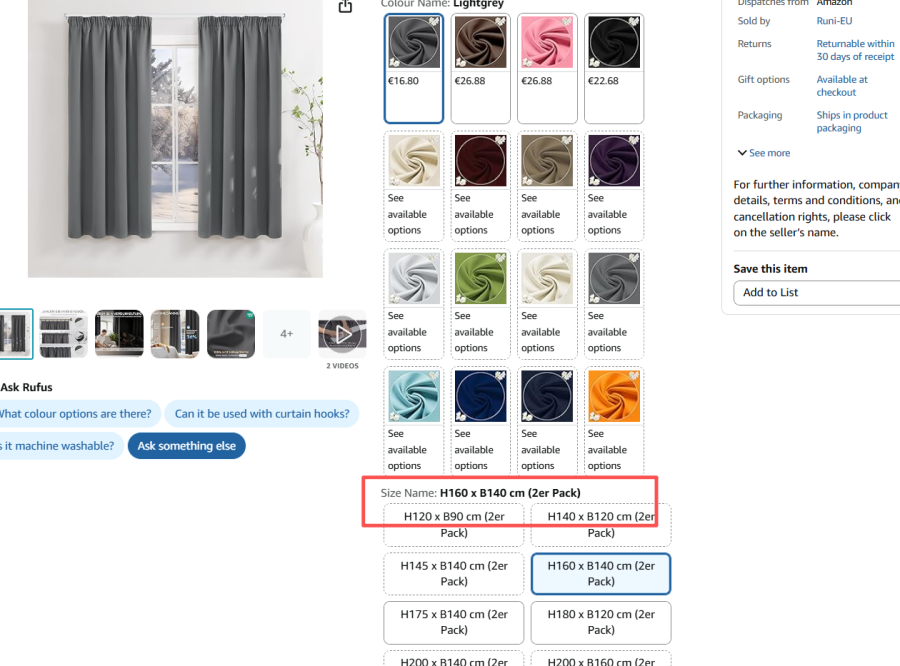Choose size H145 x B140 cm (2er Pack)
The width and height of the screenshot is (900, 666).
(454, 574)
